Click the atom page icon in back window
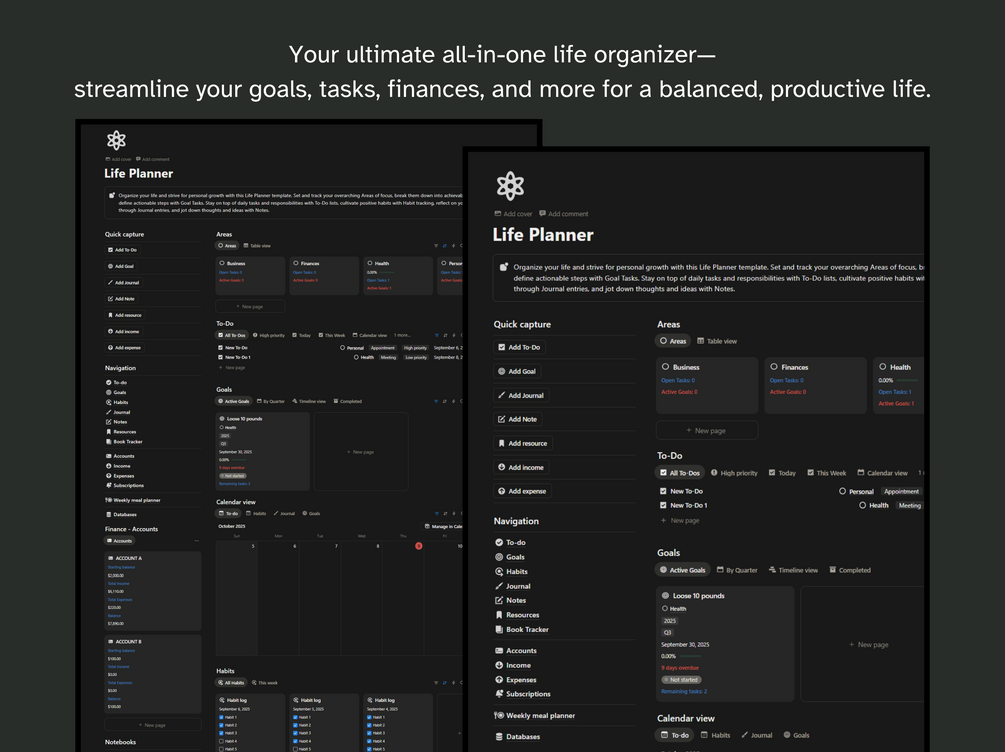The image size is (1005, 752). [x=116, y=140]
